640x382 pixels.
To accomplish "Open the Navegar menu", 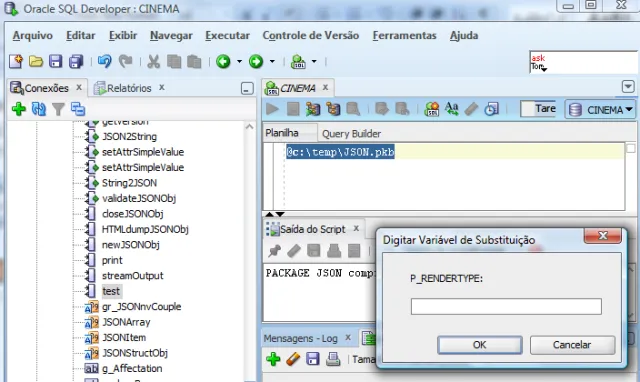I will click(x=171, y=36).
